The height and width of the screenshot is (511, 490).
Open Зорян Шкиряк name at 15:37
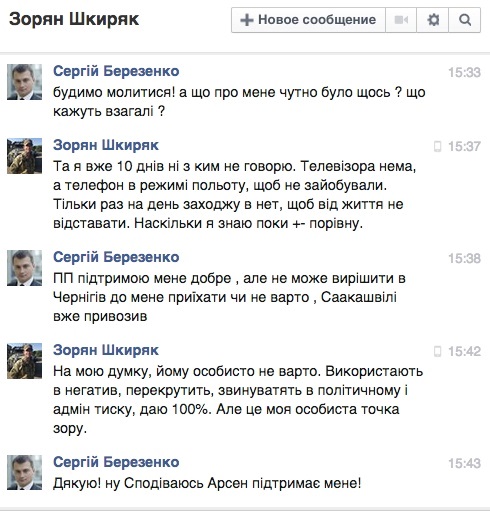[106, 145]
